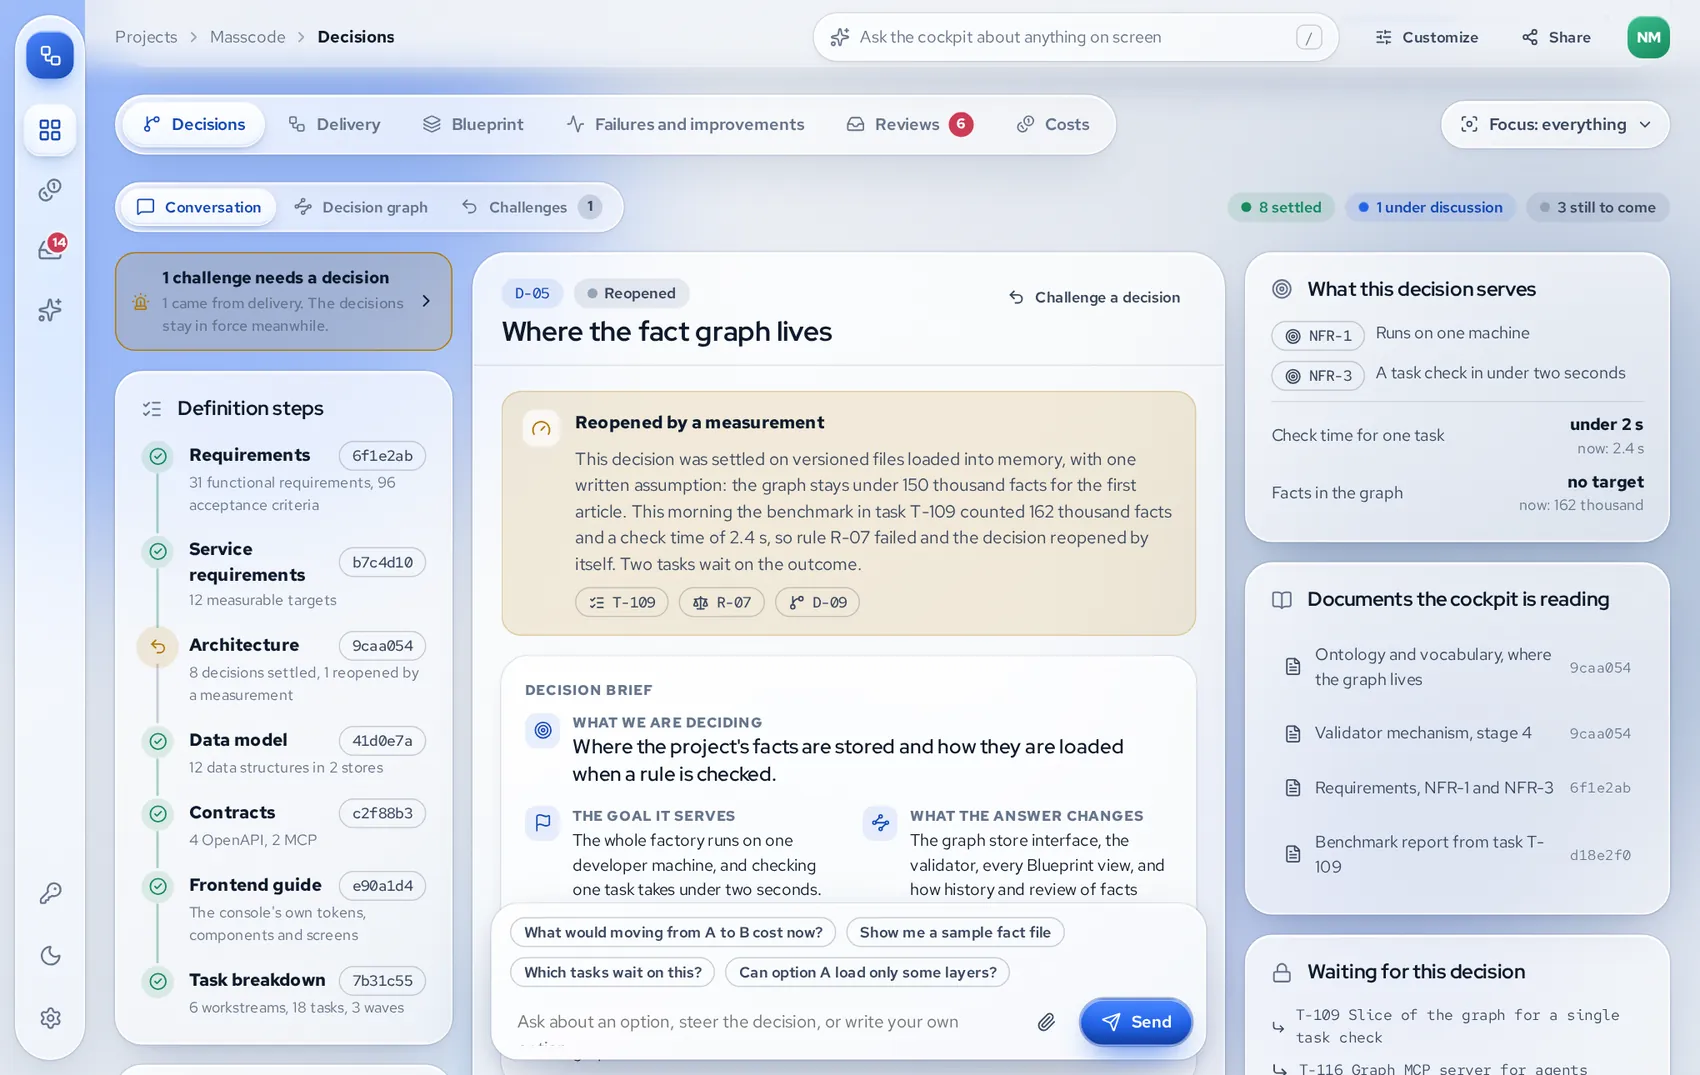
Task: Click the lock icon by Waiting for this decision
Action: point(1281,972)
